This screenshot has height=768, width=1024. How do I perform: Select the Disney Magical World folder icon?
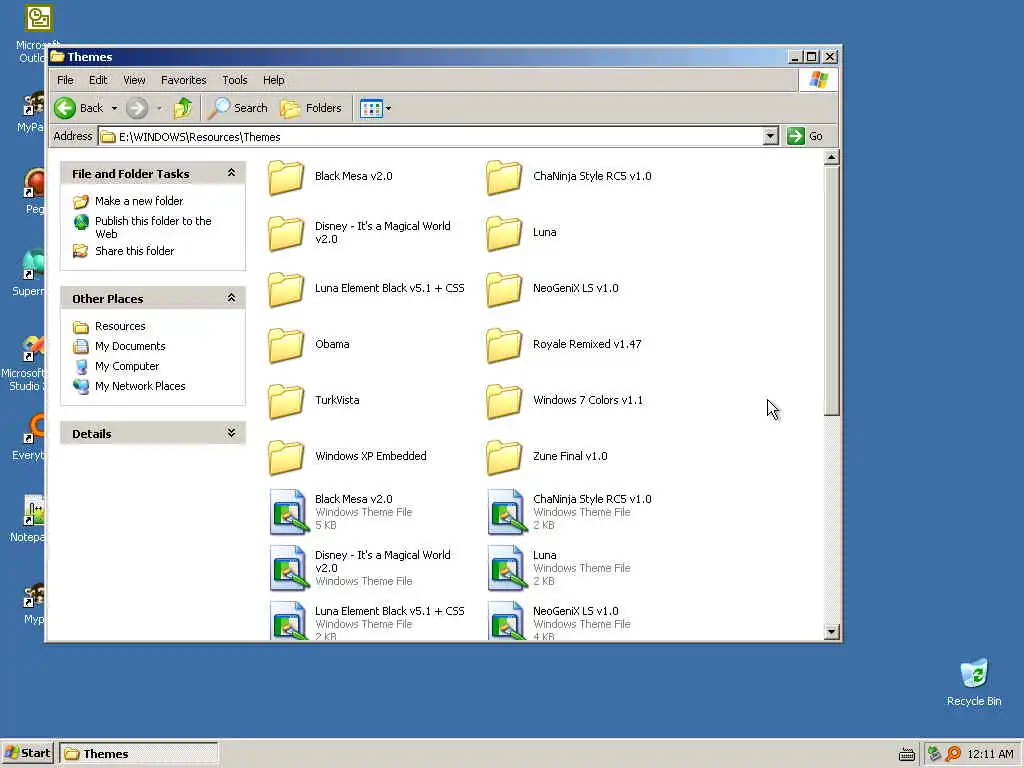coord(286,233)
